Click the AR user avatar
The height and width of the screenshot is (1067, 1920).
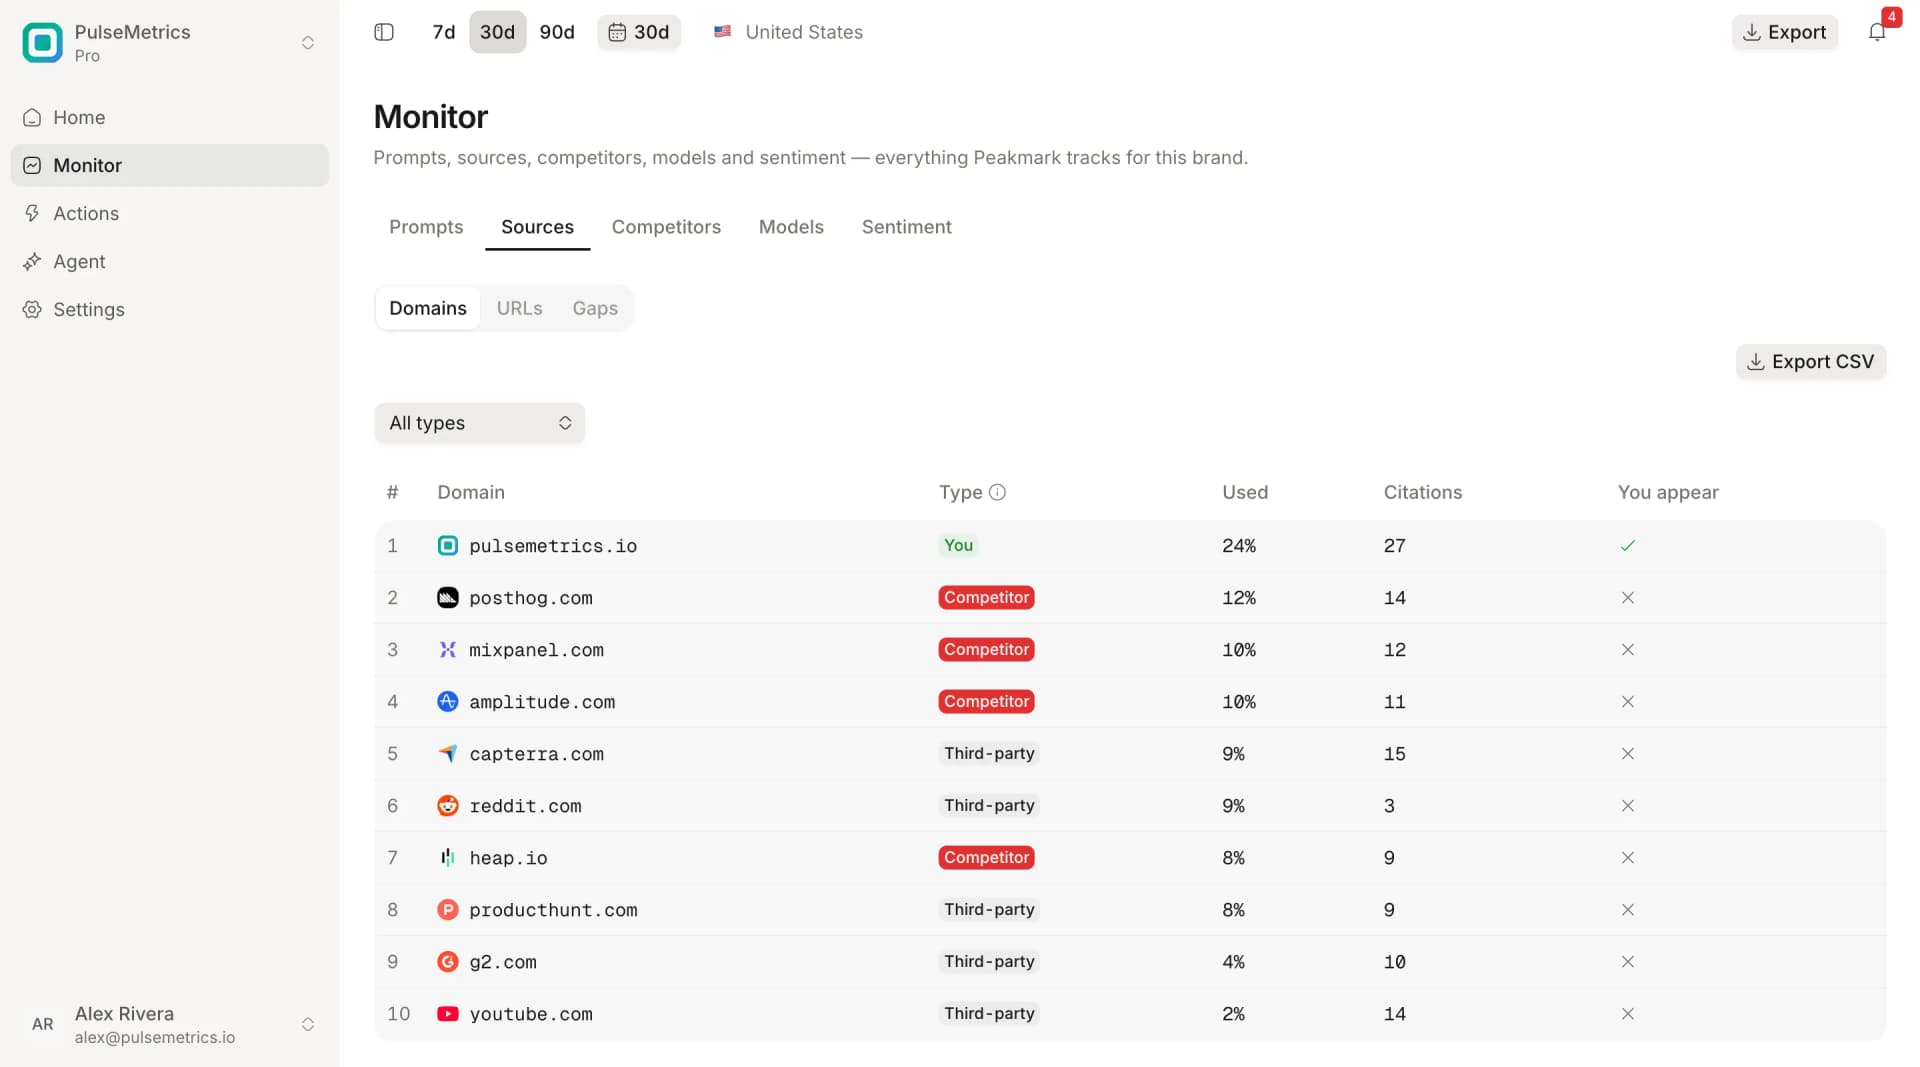pyautogui.click(x=43, y=1024)
